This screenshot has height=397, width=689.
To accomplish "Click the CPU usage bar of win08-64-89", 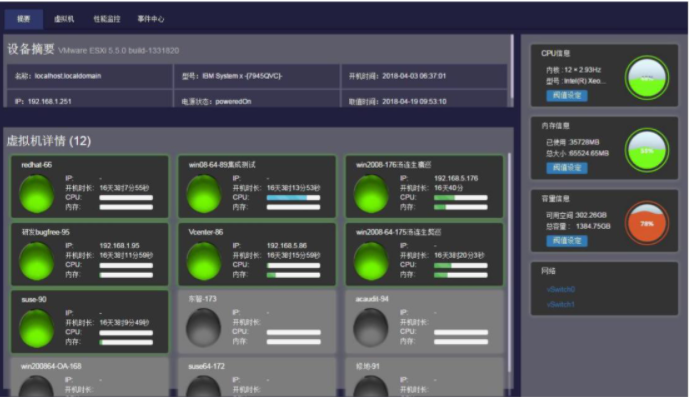I will pyautogui.click(x=294, y=198).
